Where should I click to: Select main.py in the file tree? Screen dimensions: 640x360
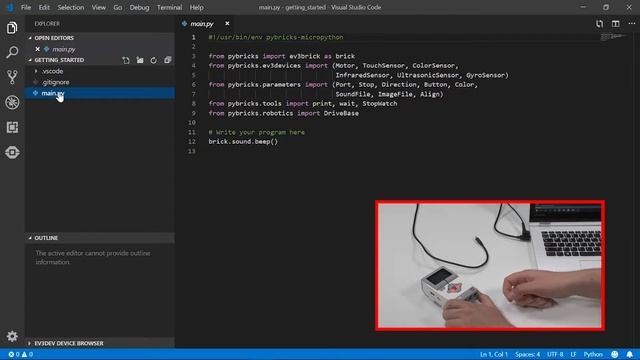pos(100,93)
